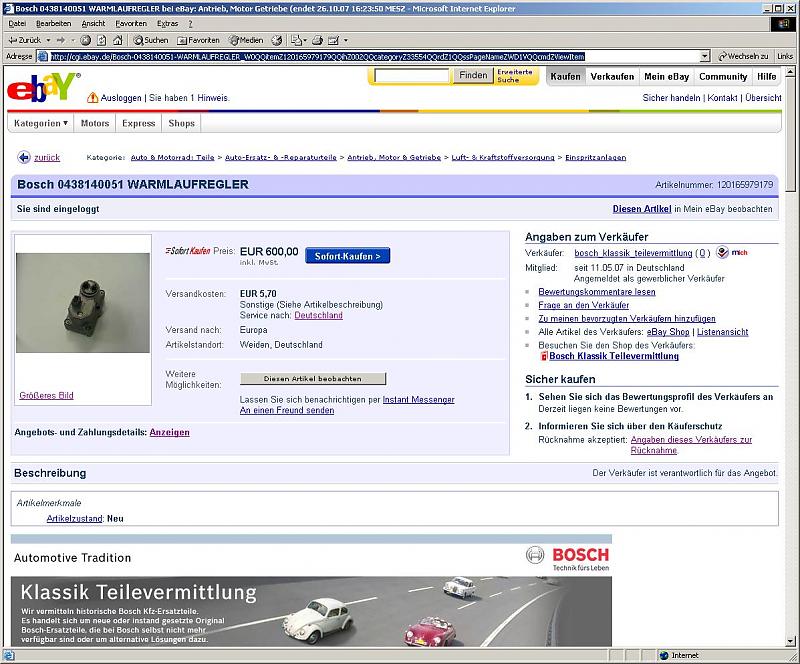Open the Datei menu
The width and height of the screenshot is (800, 664).
point(17,23)
